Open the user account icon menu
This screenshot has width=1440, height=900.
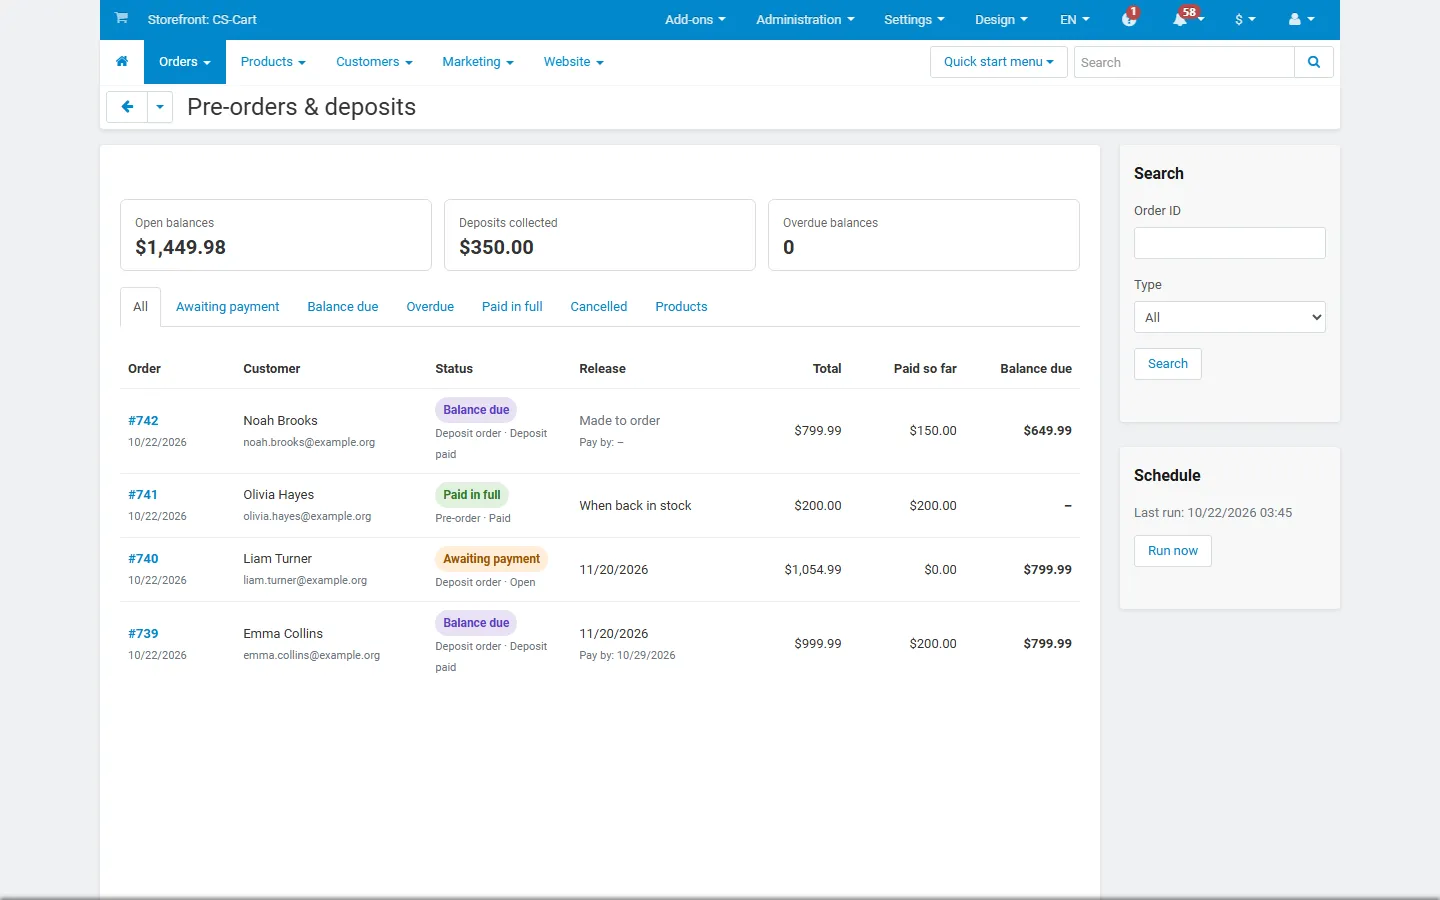tap(1301, 19)
